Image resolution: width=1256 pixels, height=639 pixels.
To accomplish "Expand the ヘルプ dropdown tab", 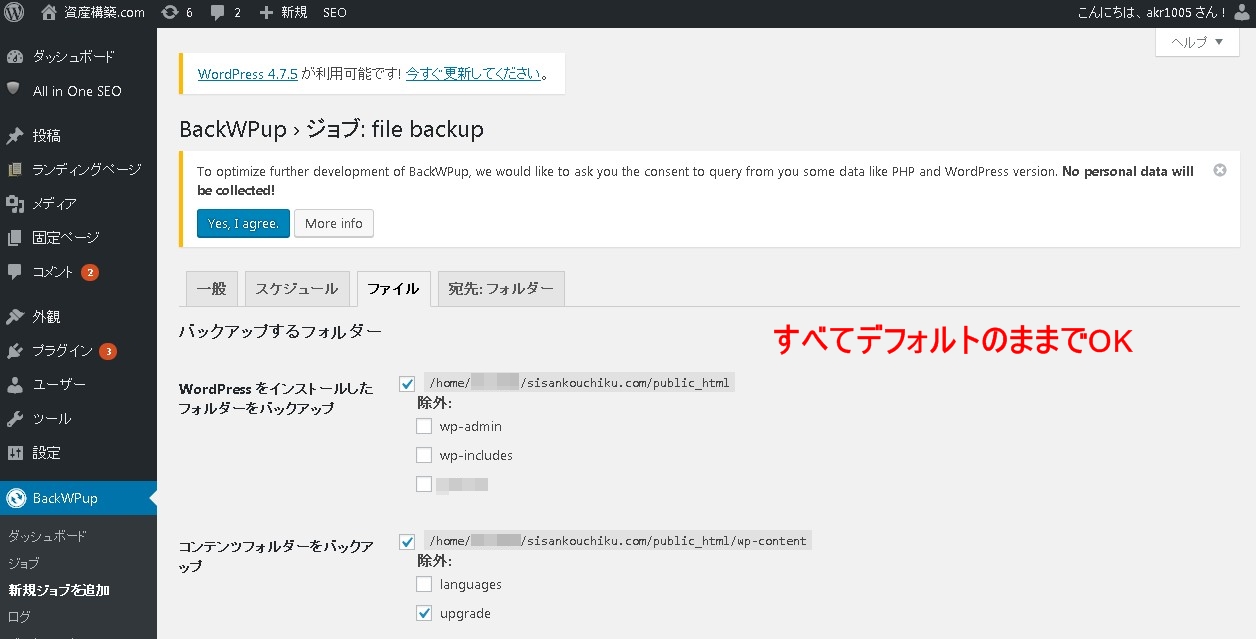I will tap(1197, 42).
